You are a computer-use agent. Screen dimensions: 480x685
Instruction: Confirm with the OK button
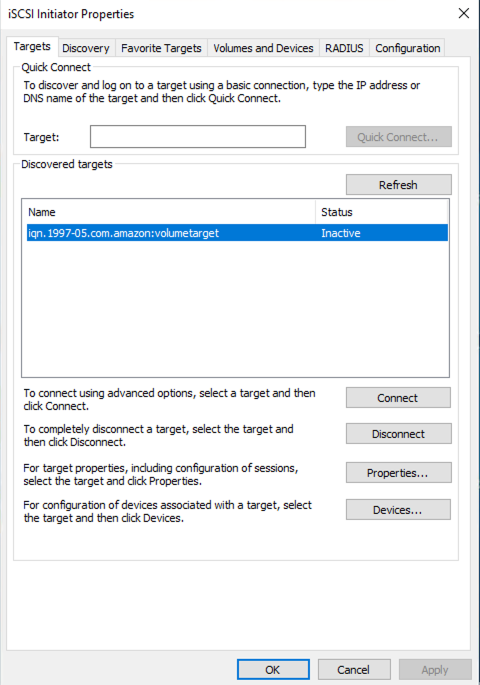(x=273, y=670)
